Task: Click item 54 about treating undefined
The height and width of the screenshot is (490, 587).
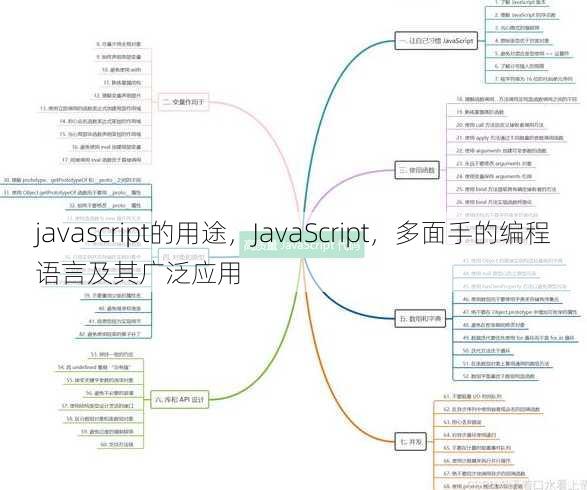Action: click(95, 368)
